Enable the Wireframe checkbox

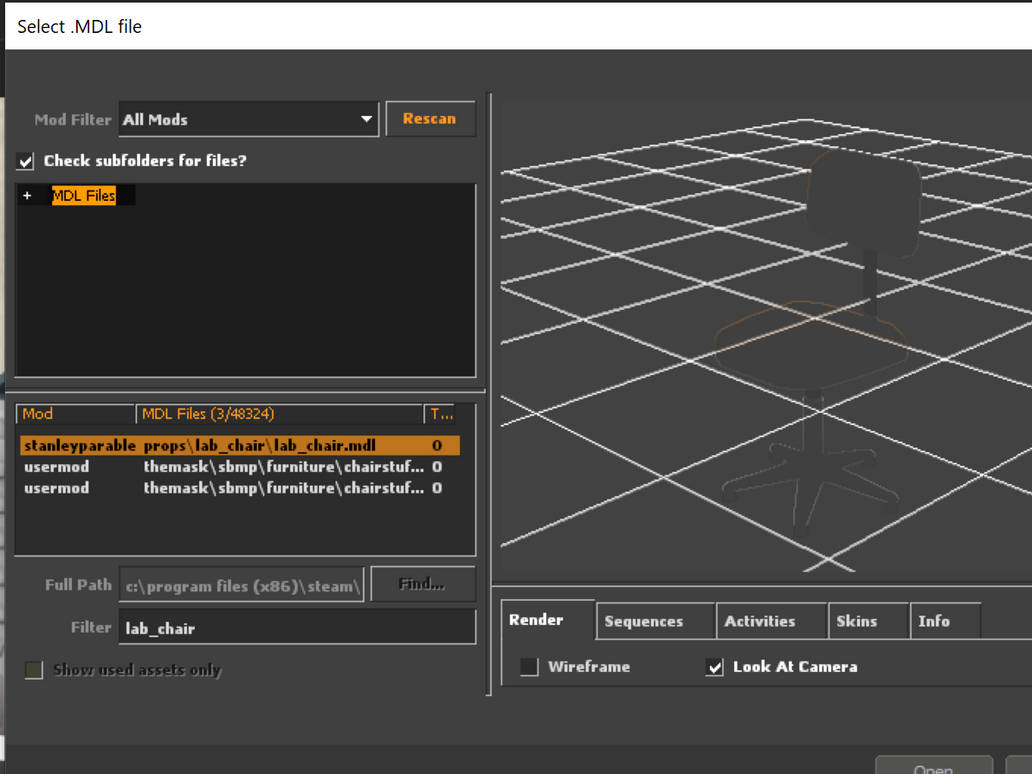point(529,667)
